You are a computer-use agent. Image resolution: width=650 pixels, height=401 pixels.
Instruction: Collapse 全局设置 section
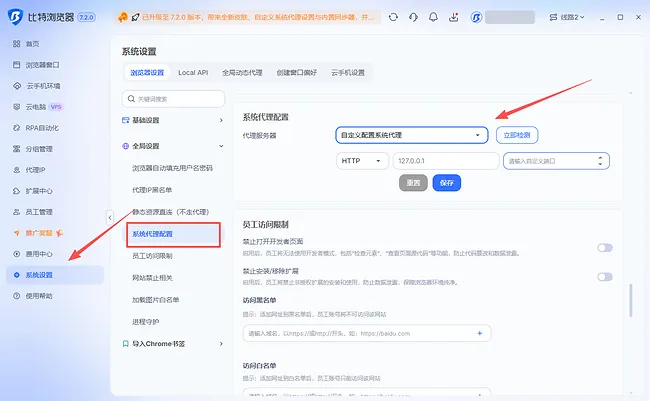(x=173, y=146)
